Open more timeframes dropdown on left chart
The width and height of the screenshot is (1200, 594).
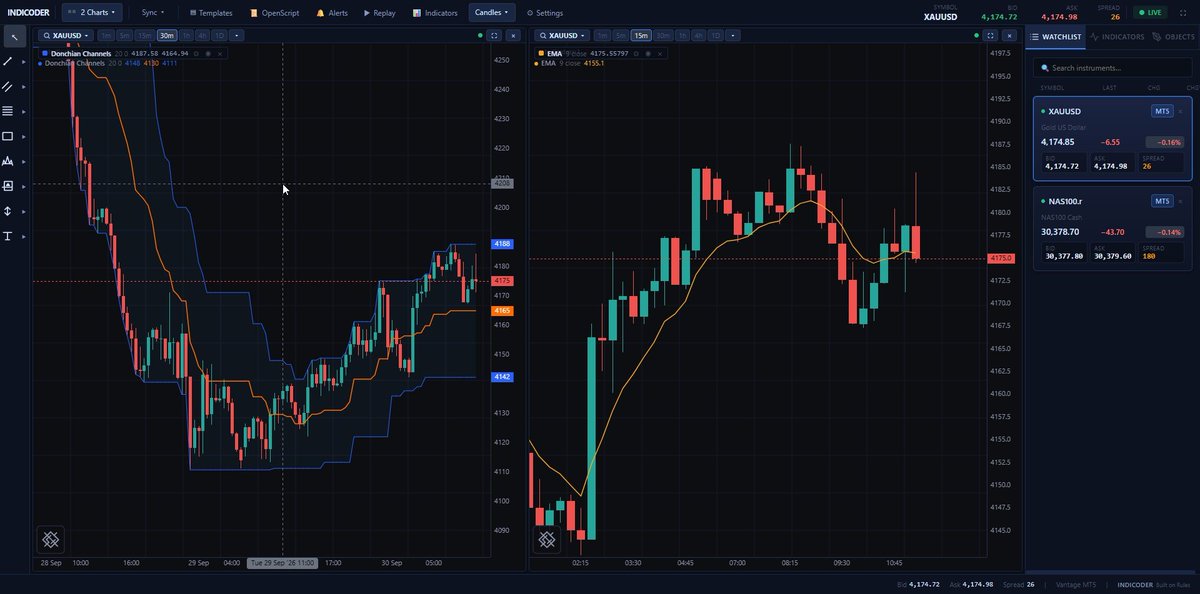click(x=236, y=35)
